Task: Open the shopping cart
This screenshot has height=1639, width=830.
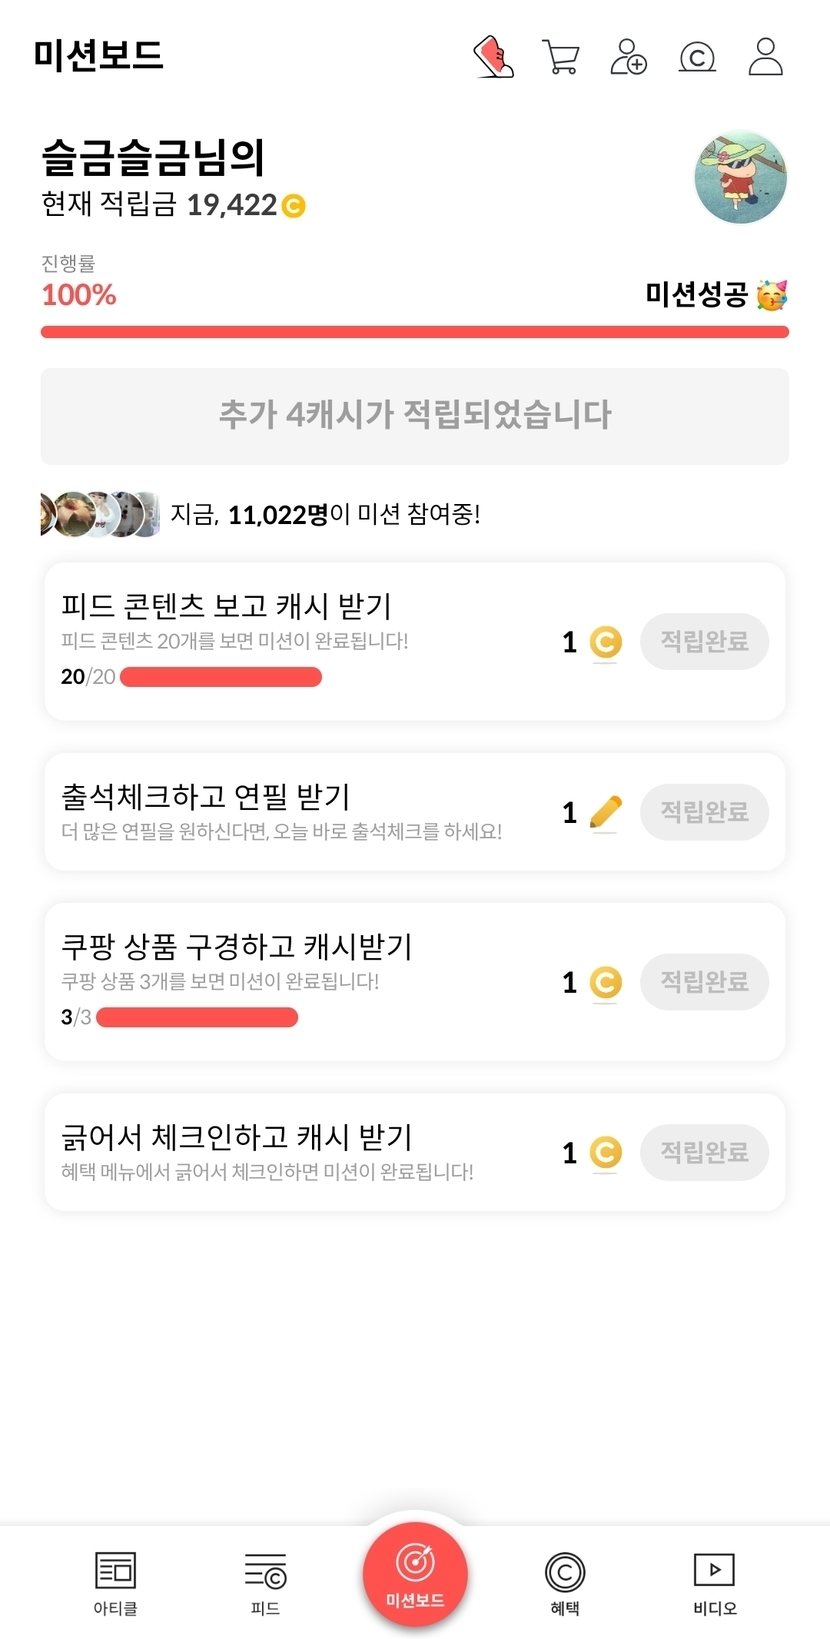Action: click(560, 57)
